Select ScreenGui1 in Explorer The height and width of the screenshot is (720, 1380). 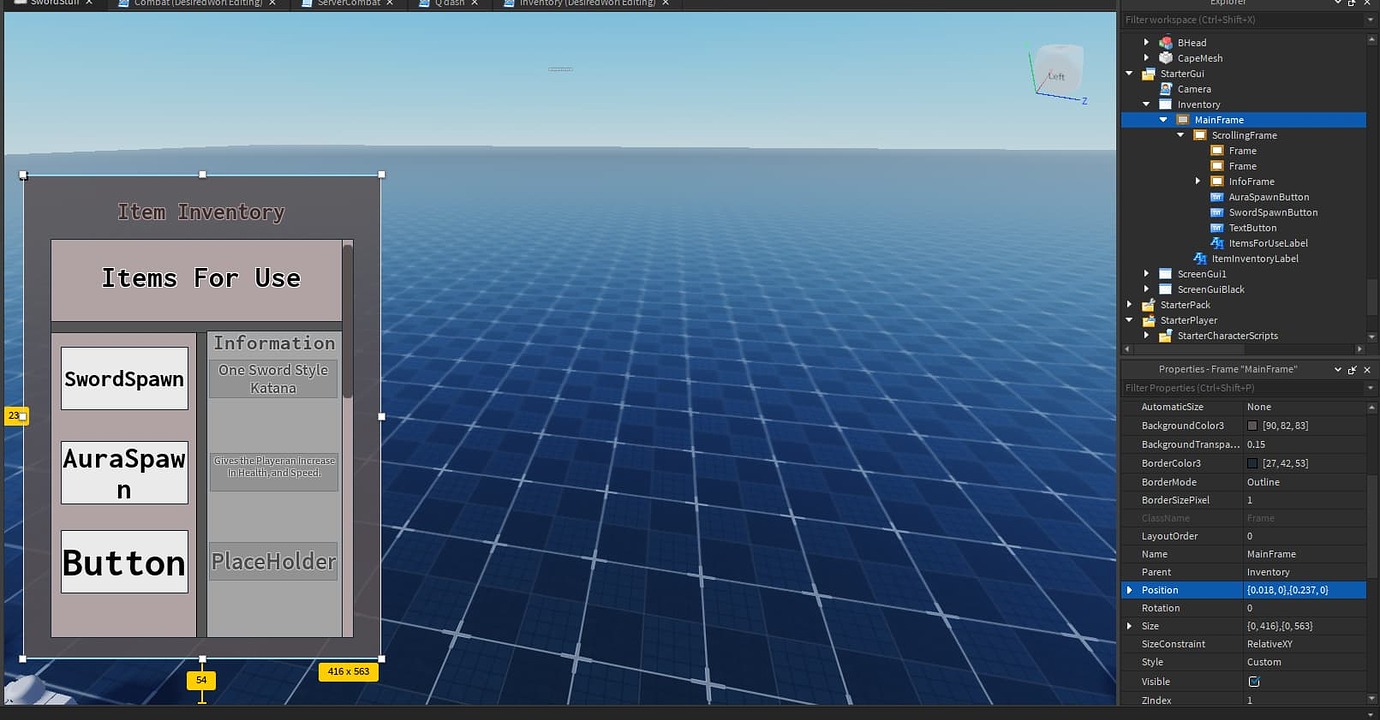(1201, 274)
